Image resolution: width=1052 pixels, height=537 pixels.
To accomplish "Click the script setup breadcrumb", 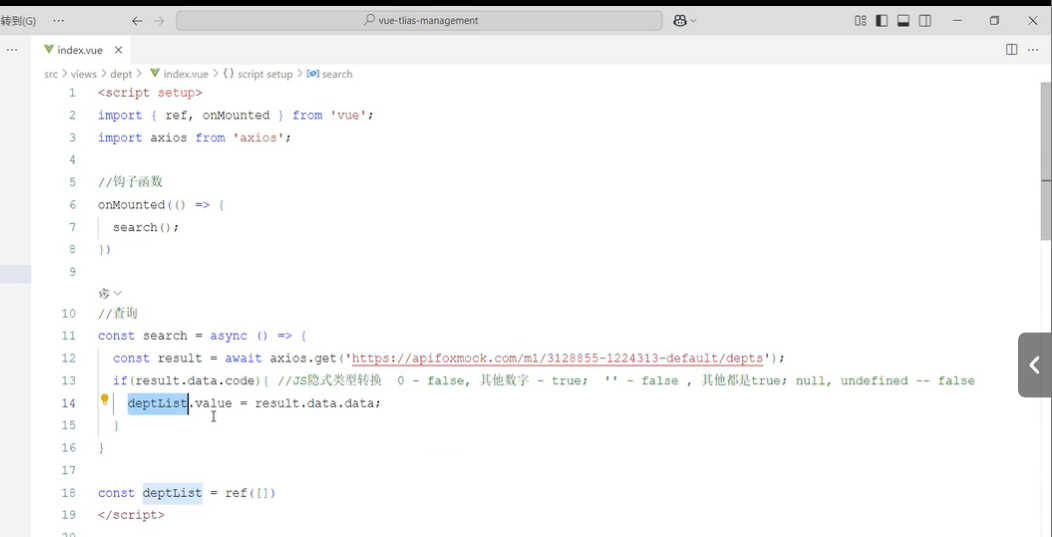I will click(258, 74).
